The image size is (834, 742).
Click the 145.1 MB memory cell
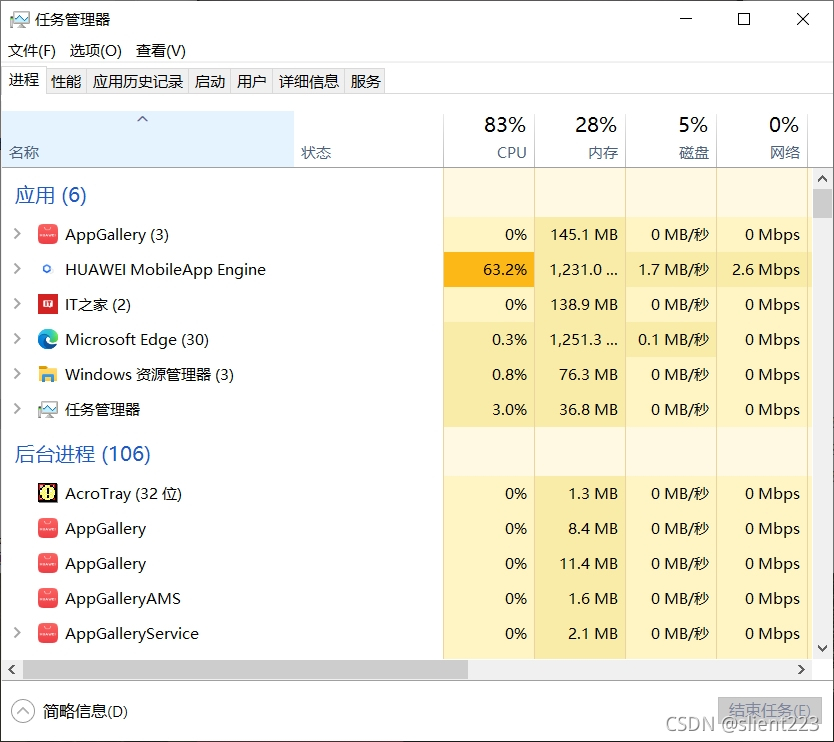pyautogui.click(x=580, y=235)
